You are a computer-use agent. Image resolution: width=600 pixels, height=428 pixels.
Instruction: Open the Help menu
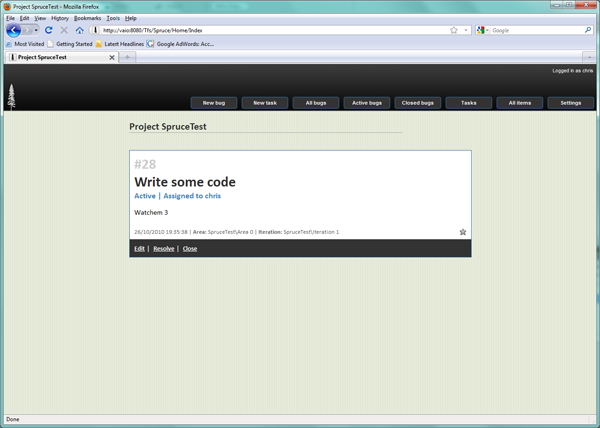point(130,18)
